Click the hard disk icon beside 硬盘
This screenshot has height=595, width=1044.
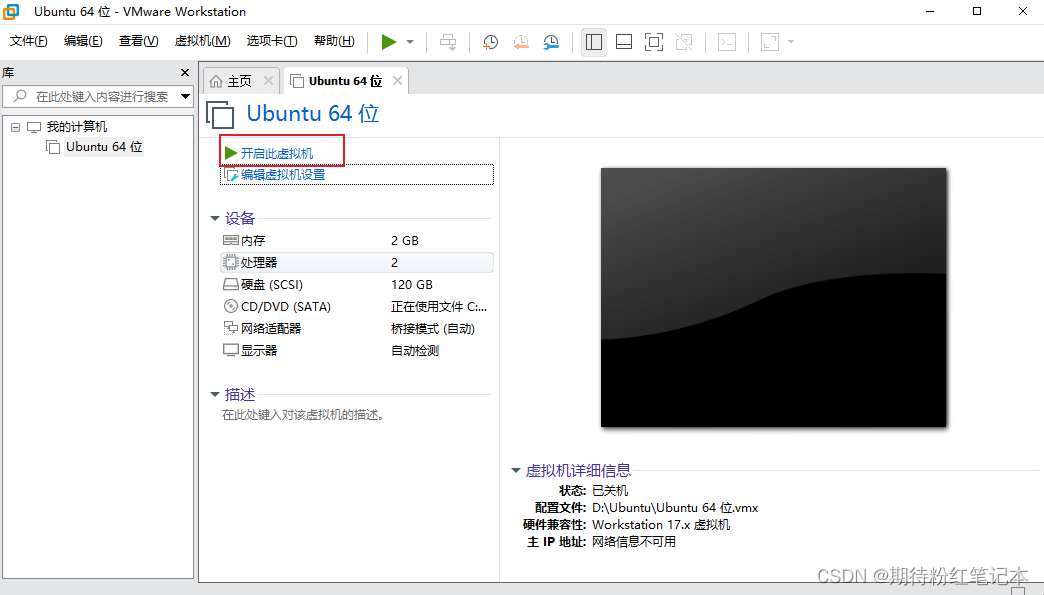point(230,284)
